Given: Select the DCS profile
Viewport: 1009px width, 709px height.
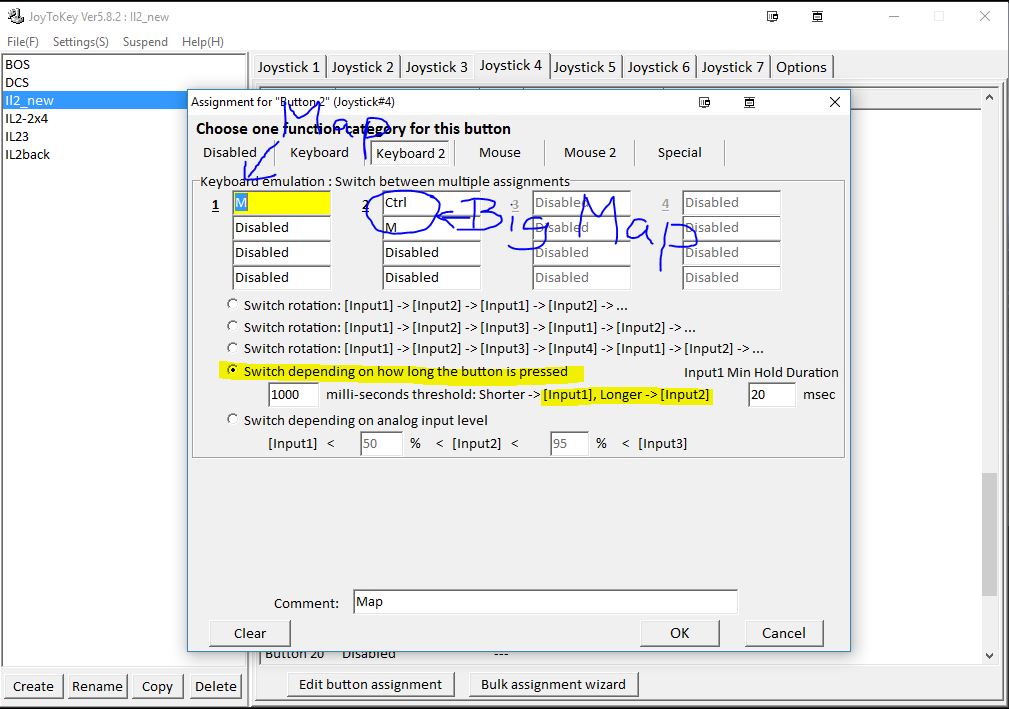Looking at the screenshot, I should pyautogui.click(x=124, y=82).
